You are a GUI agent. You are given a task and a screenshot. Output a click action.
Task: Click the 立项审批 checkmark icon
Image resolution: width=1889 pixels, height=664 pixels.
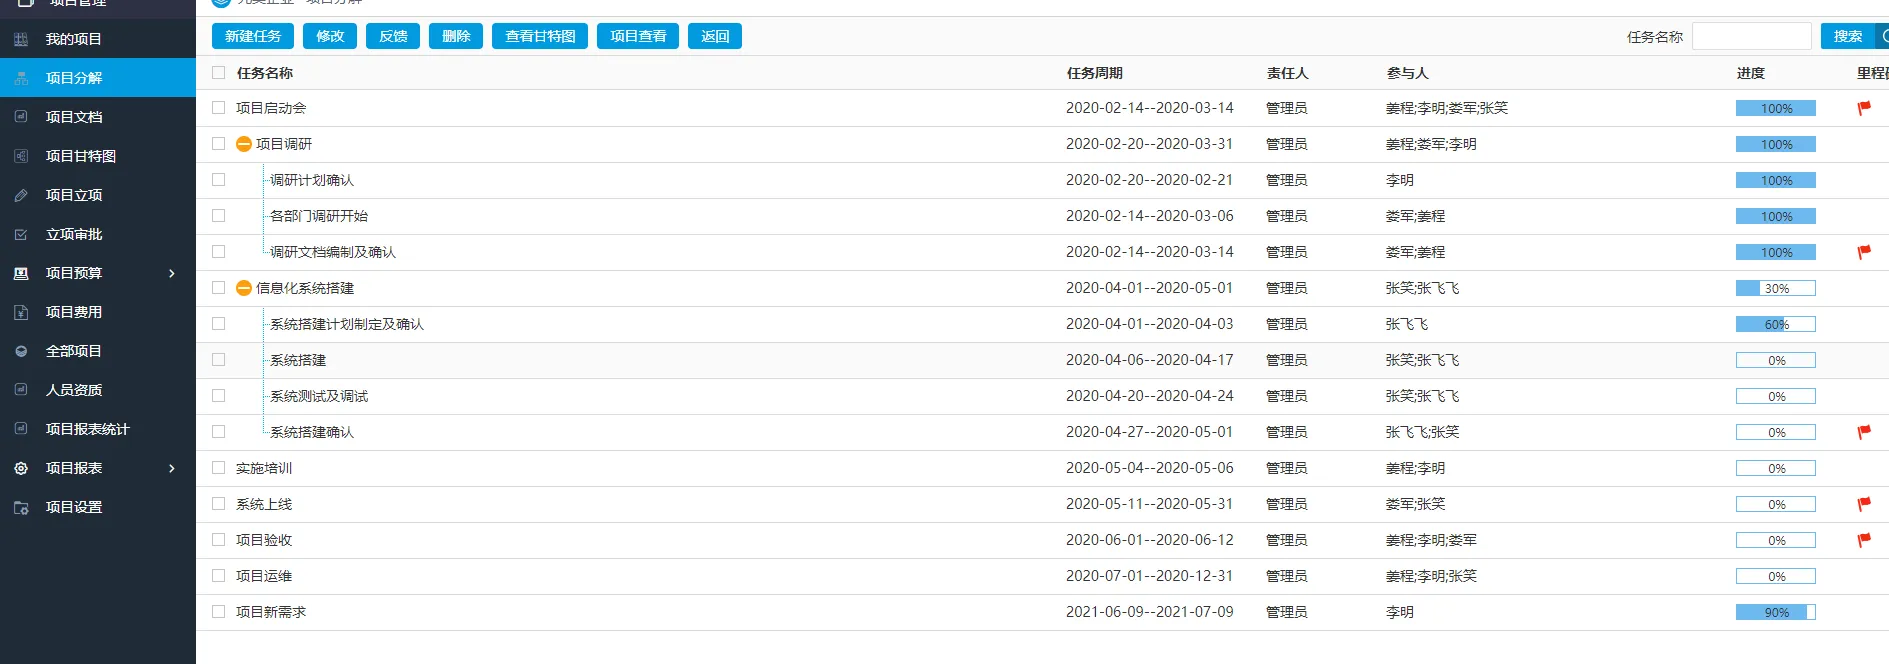point(21,234)
